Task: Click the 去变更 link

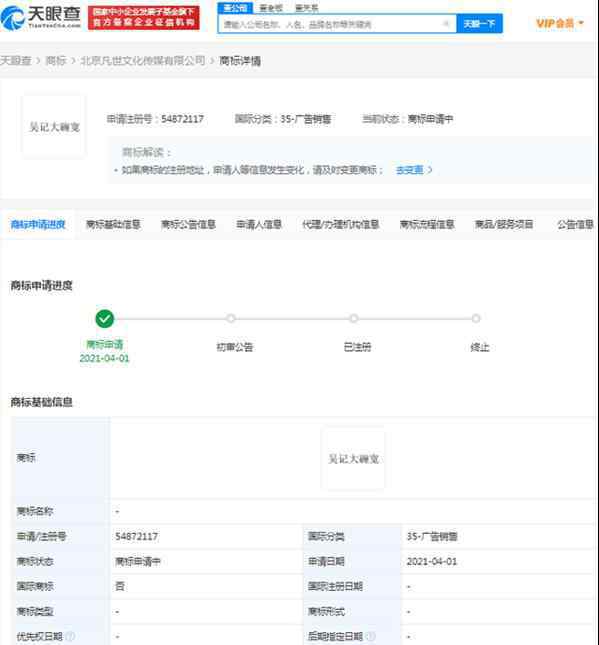Action: tap(413, 169)
